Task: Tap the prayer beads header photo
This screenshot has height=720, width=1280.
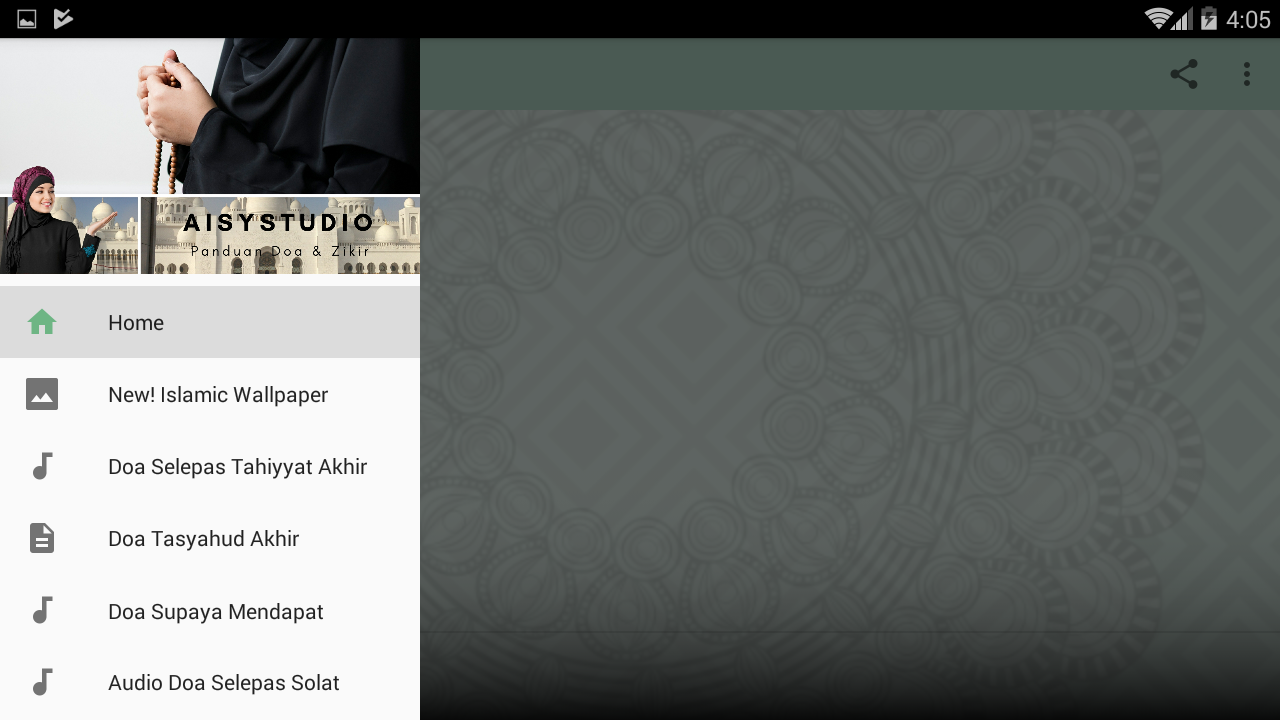Action: (210, 115)
